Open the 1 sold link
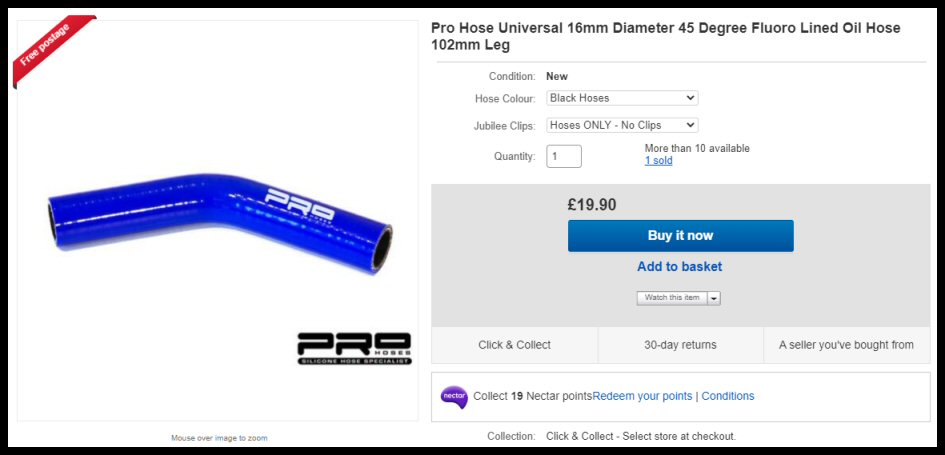This screenshot has height=455, width=945. (658, 161)
